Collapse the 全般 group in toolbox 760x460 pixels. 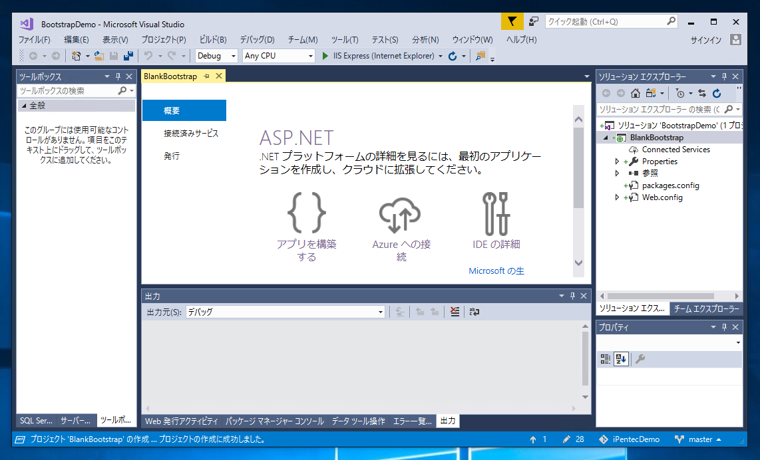(23, 106)
